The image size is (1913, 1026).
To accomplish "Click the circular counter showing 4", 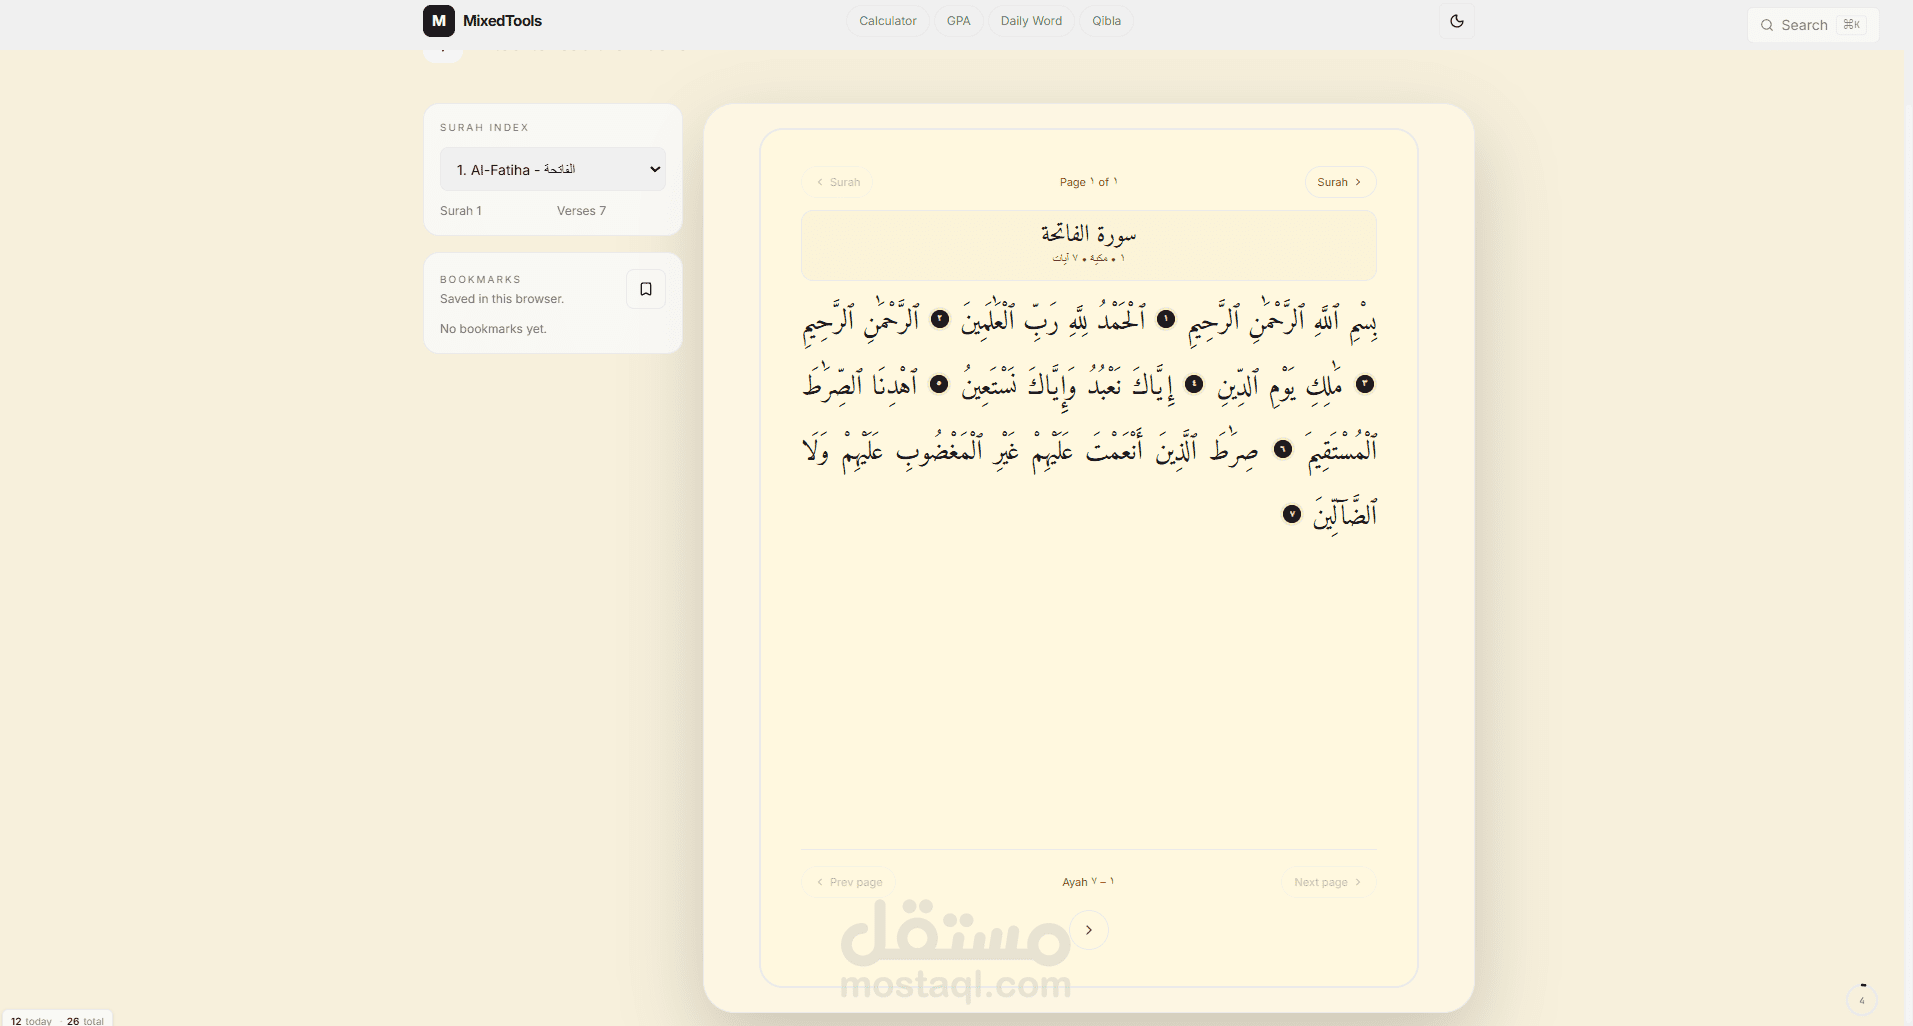I will 1862,999.
